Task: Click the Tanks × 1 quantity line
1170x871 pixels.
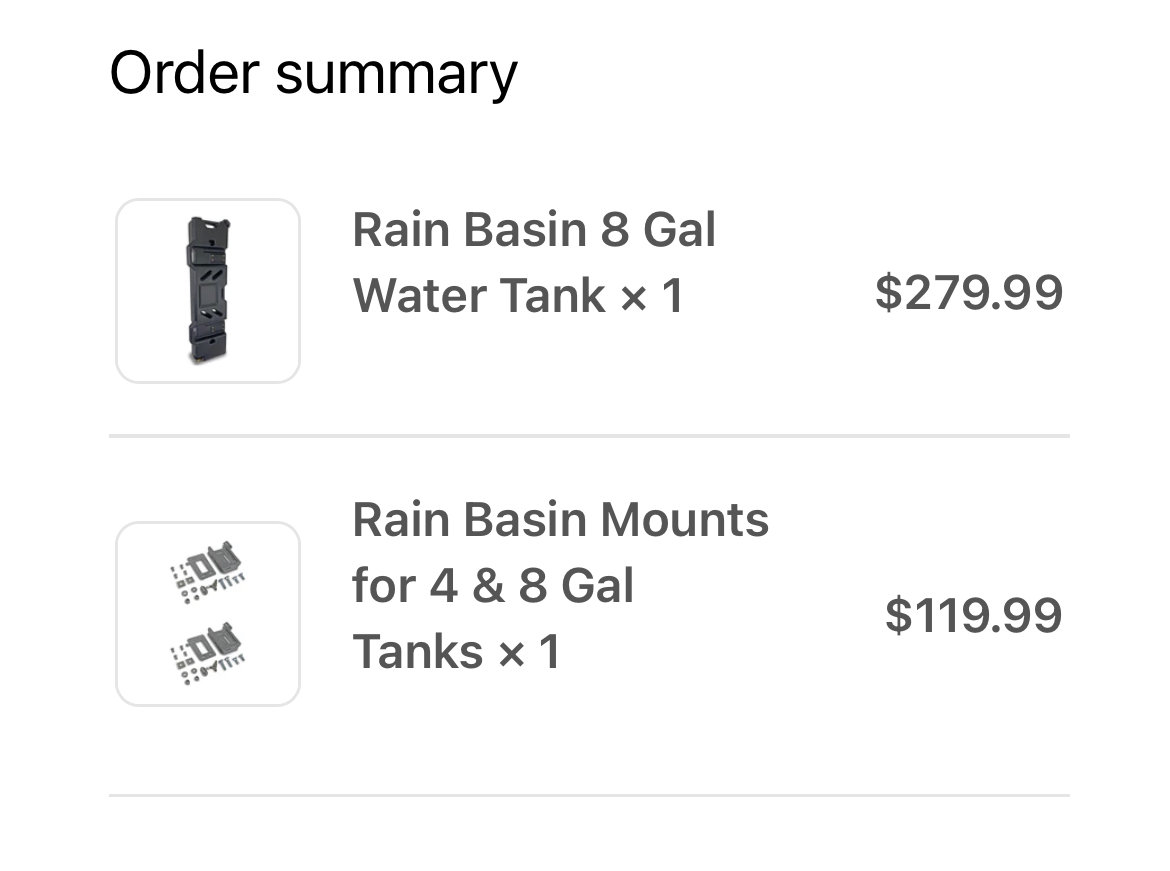Action: tap(456, 652)
